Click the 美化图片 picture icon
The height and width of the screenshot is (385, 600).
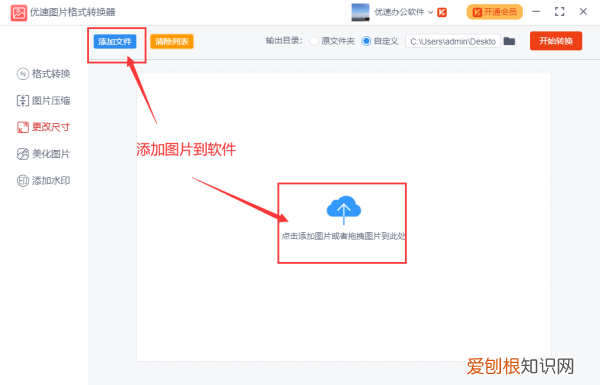tap(23, 154)
